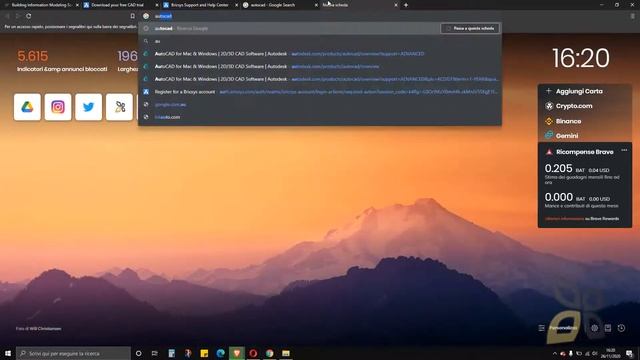
Task: Click the list icon left of Personalizza
Action: [x=542, y=328]
